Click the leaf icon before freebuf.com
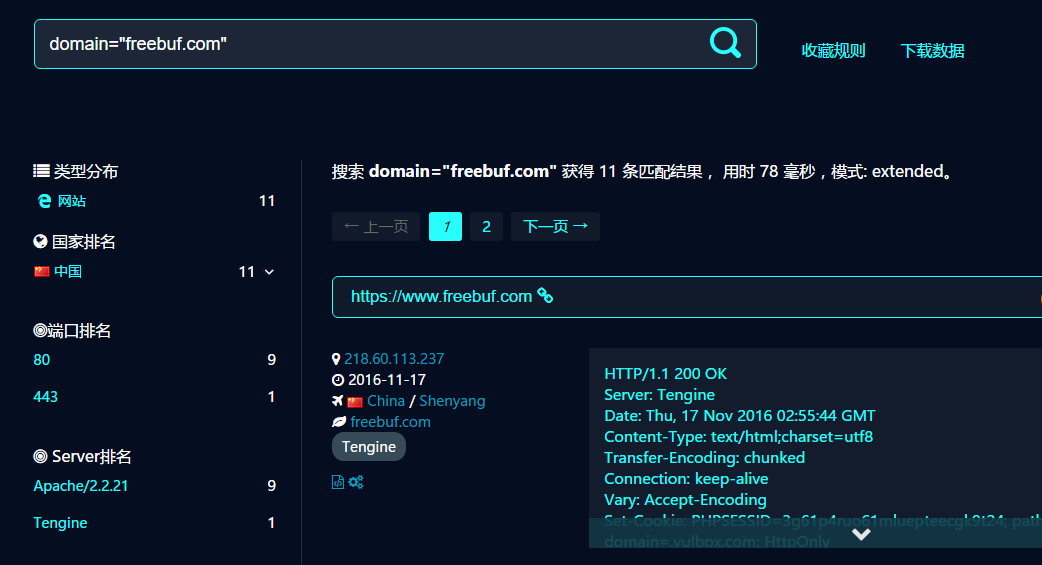The width and height of the screenshot is (1042, 565). point(339,421)
